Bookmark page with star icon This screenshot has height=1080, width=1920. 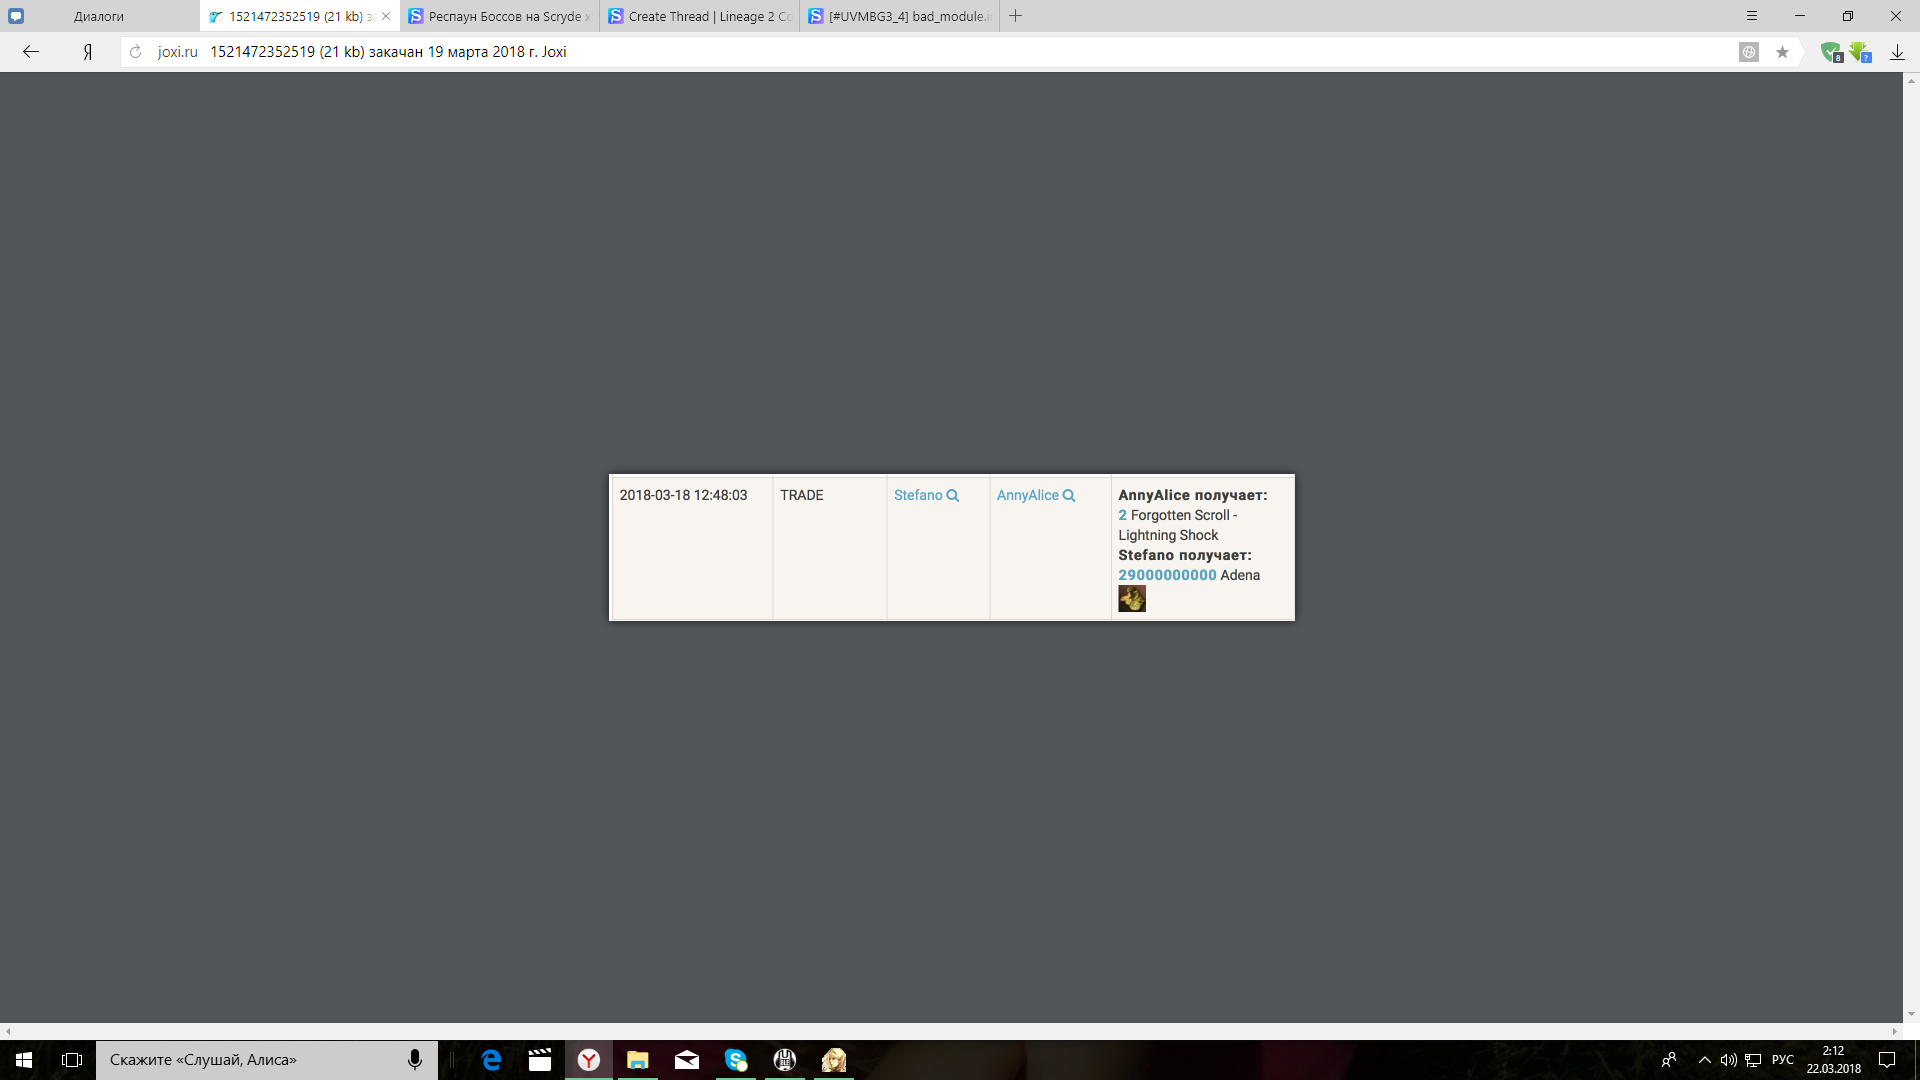point(1782,52)
